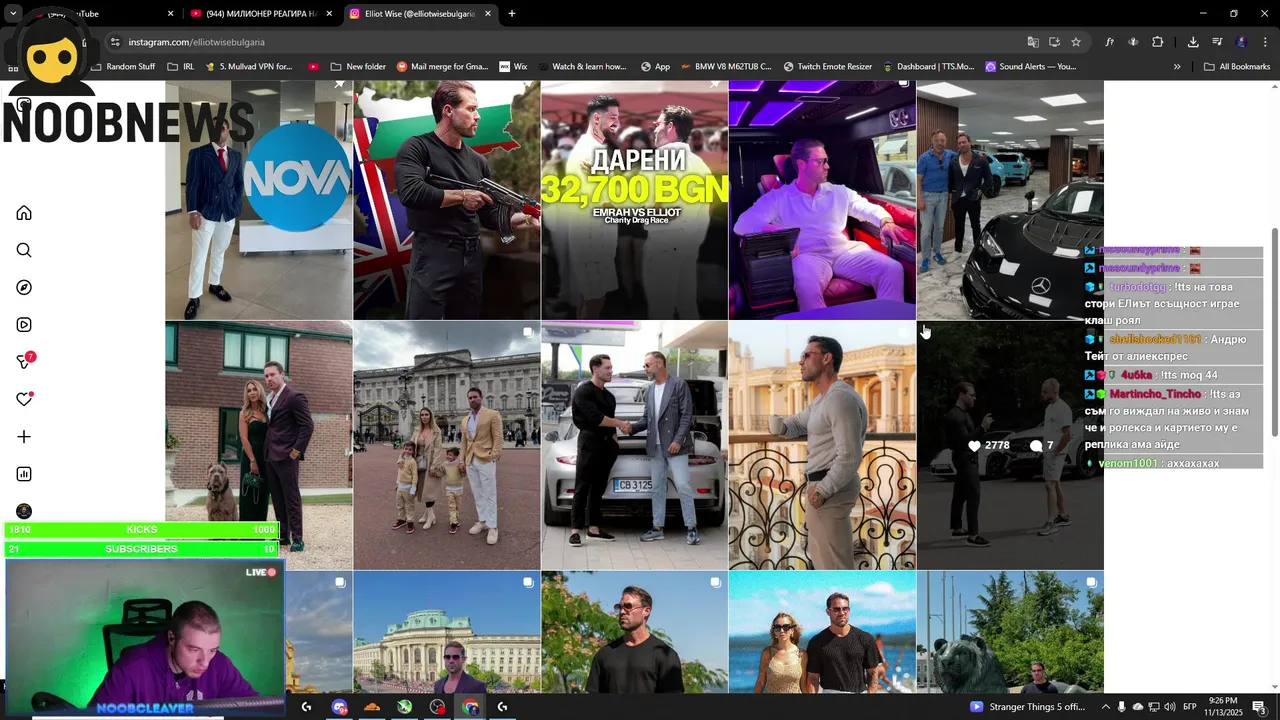Show hidden system tray icons

pyautogui.click(x=1106, y=707)
